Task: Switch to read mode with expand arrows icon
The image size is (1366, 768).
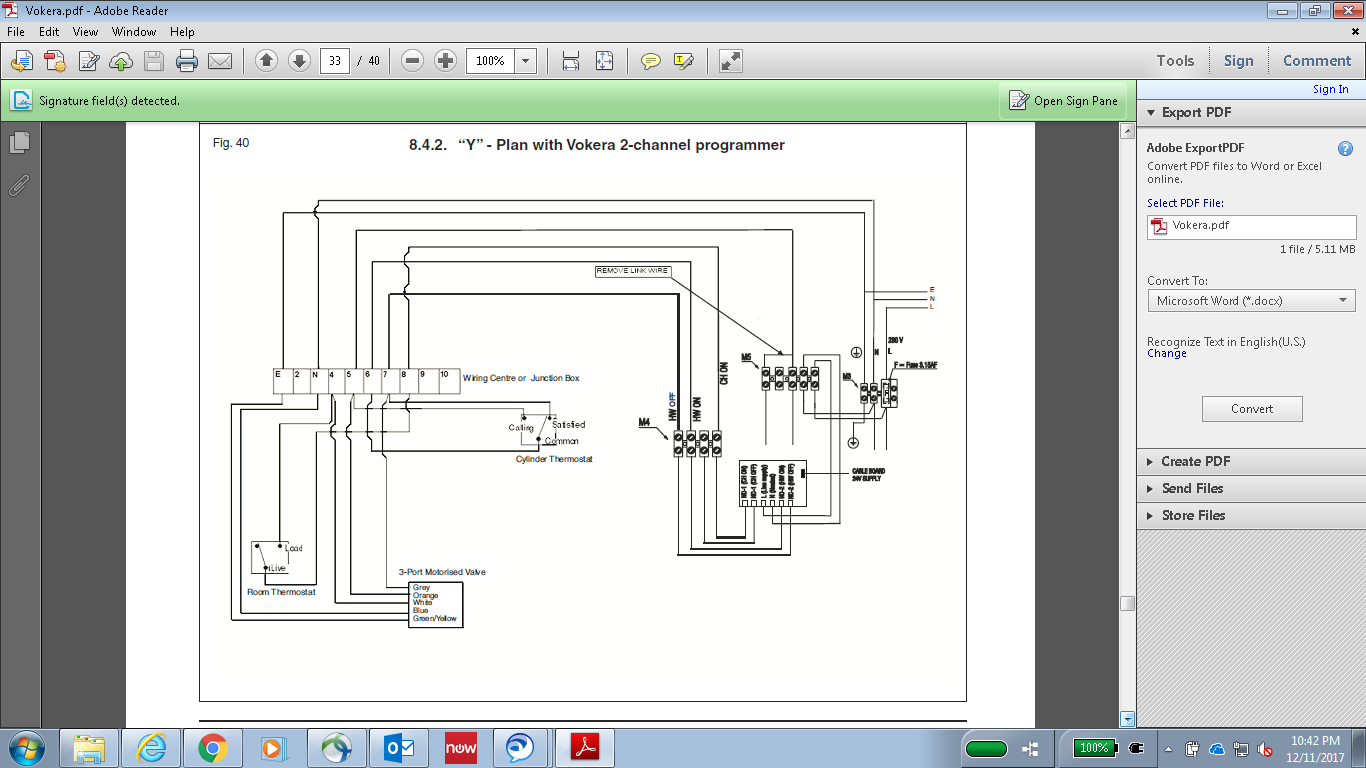Action: pos(731,61)
